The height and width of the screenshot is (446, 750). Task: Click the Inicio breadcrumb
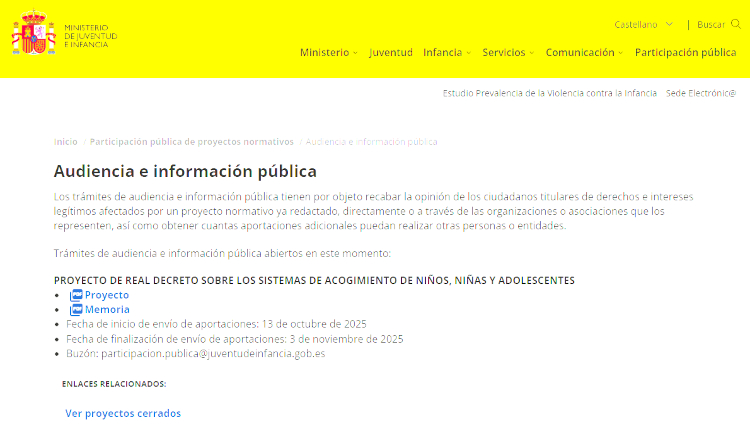[66, 142]
